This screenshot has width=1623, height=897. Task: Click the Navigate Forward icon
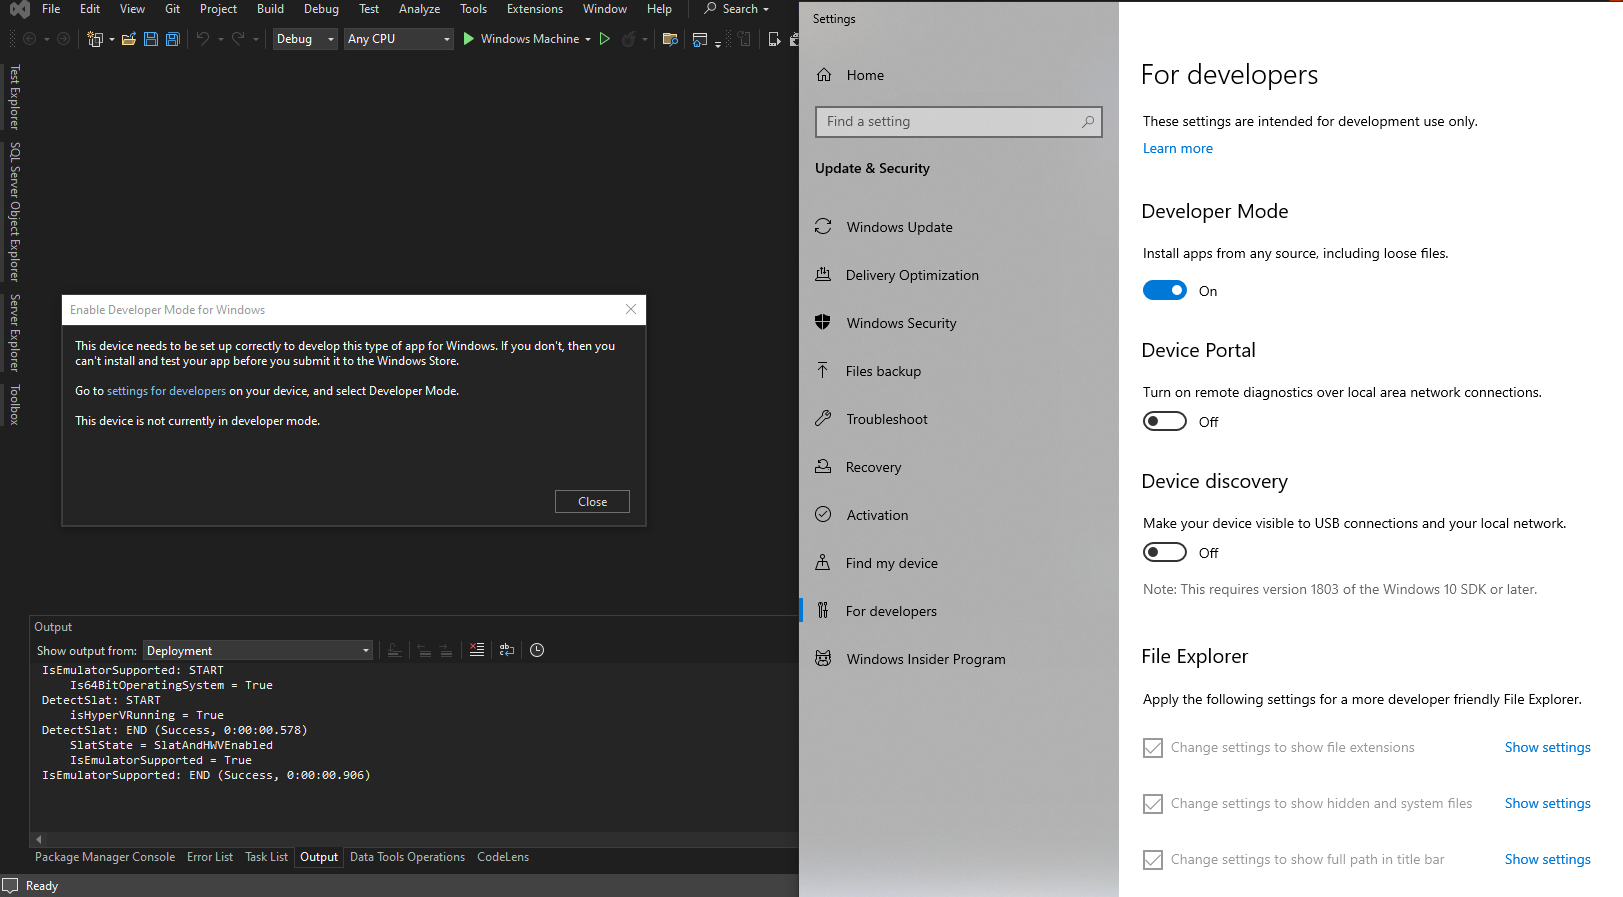(x=63, y=39)
